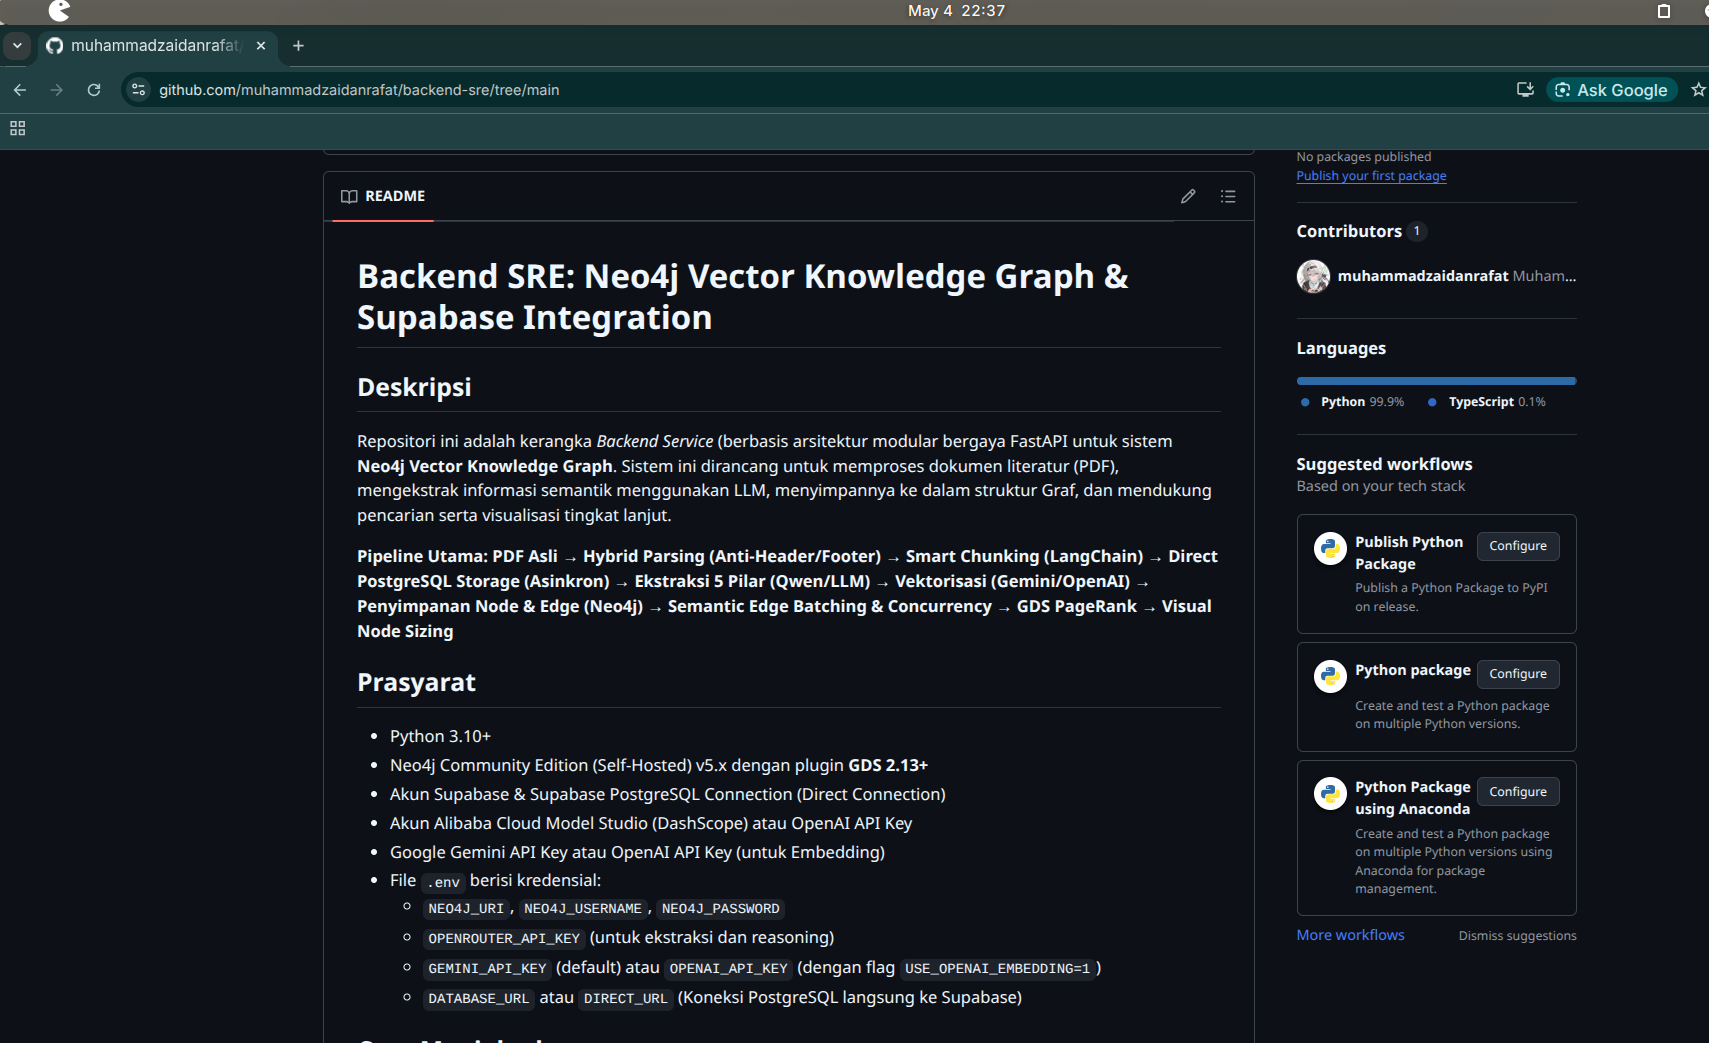Open site information icon in address bar

pyautogui.click(x=139, y=90)
